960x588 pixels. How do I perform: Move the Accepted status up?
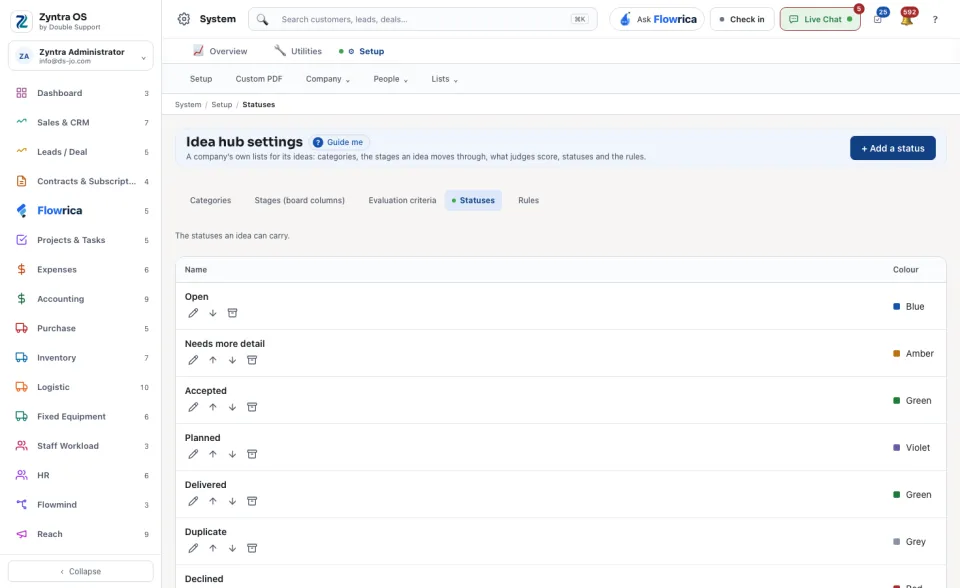click(212, 407)
